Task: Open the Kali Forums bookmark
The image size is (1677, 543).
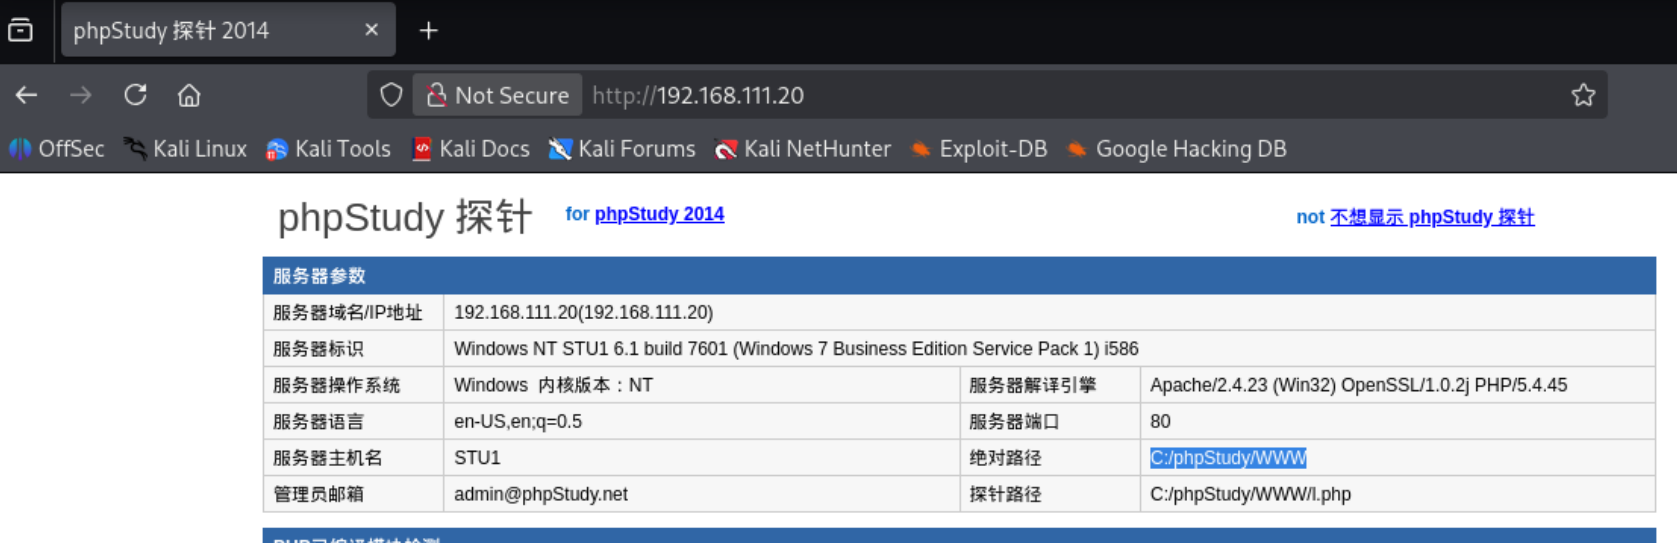Action: pyautogui.click(x=622, y=149)
